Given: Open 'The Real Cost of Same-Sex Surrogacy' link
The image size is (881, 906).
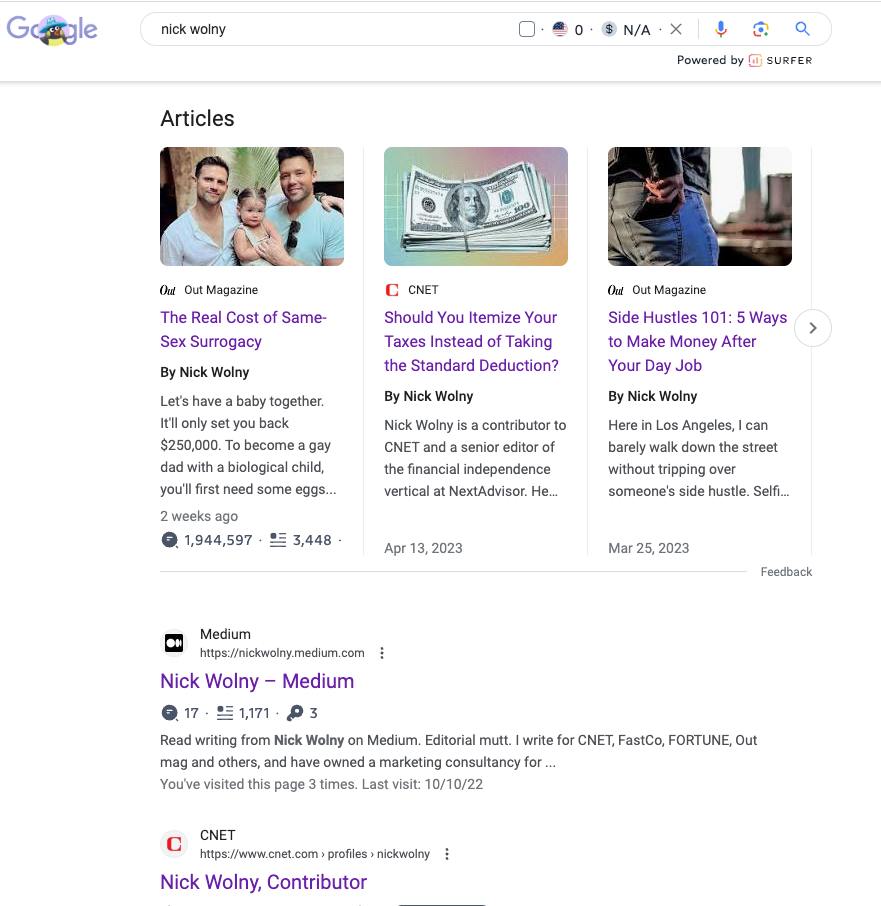Looking at the screenshot, I should pyautogui.click(x=243, y=329).
